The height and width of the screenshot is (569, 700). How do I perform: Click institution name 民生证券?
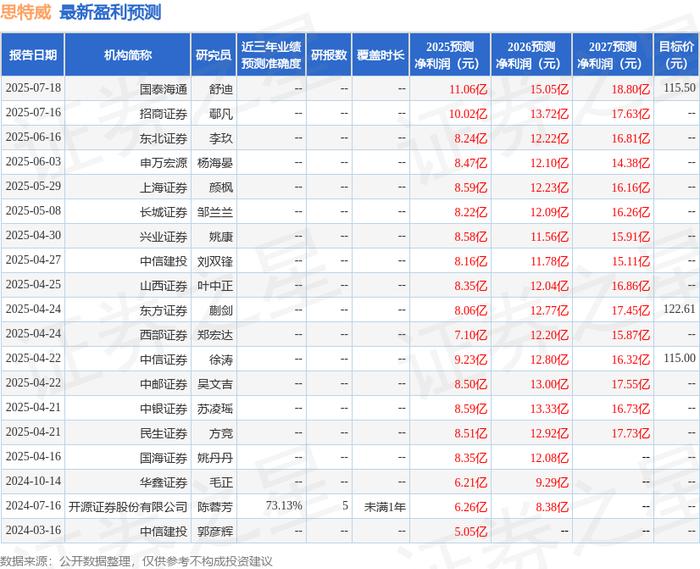[163, 433]
